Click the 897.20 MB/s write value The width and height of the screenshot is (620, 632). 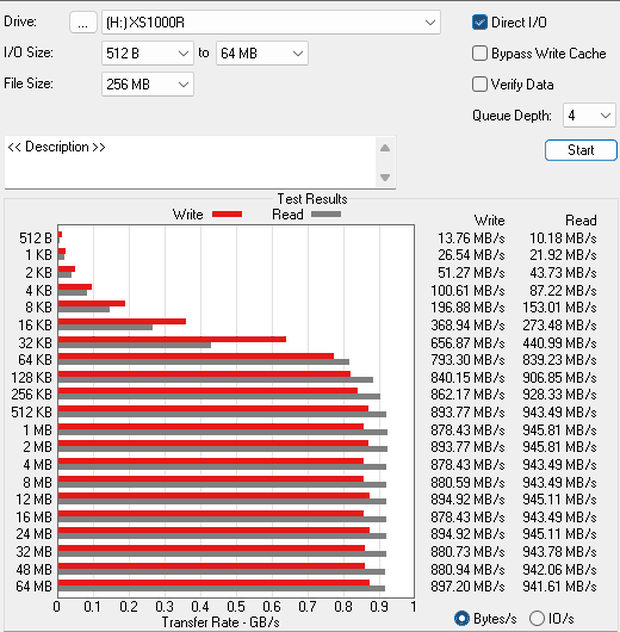point(468,586)
